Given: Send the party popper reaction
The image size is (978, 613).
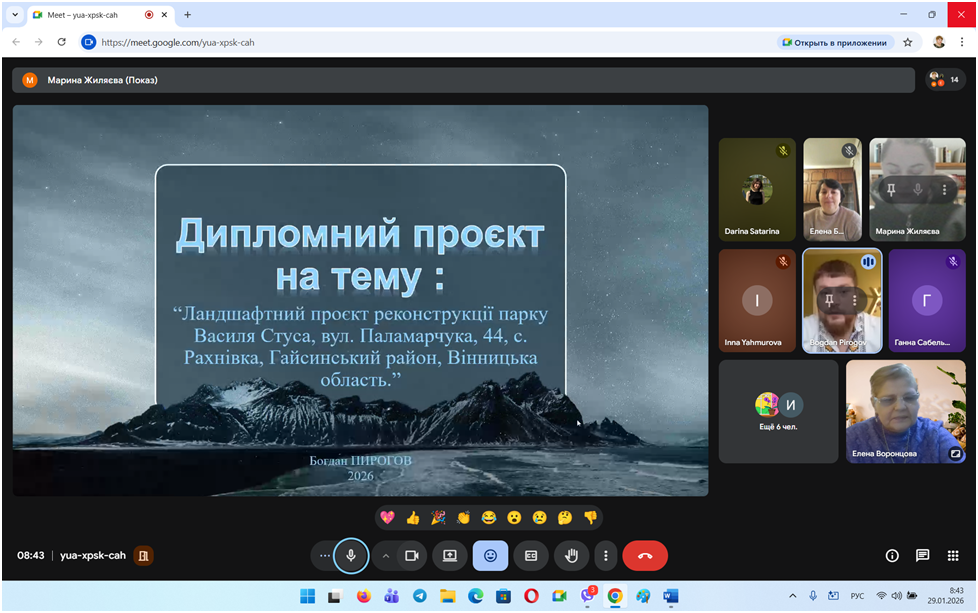Looking at the screenshot, I should pos(438,517).
